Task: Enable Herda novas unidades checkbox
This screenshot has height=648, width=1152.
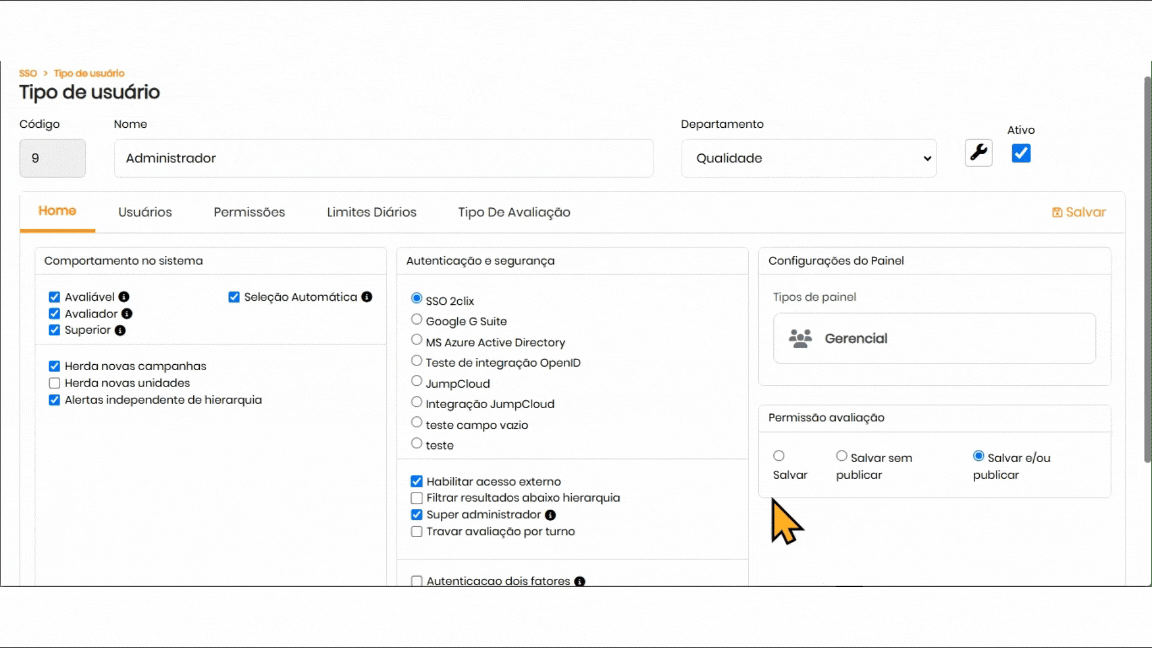Action: pyautogui.click(x=55, y=383)
